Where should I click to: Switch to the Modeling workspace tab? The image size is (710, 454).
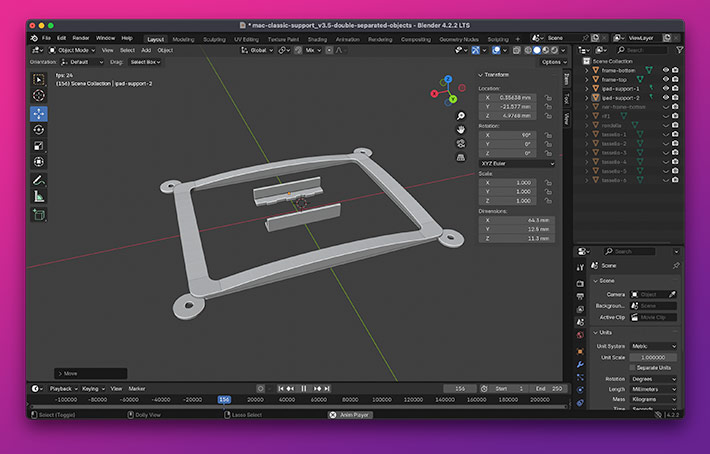pos(183,38)
